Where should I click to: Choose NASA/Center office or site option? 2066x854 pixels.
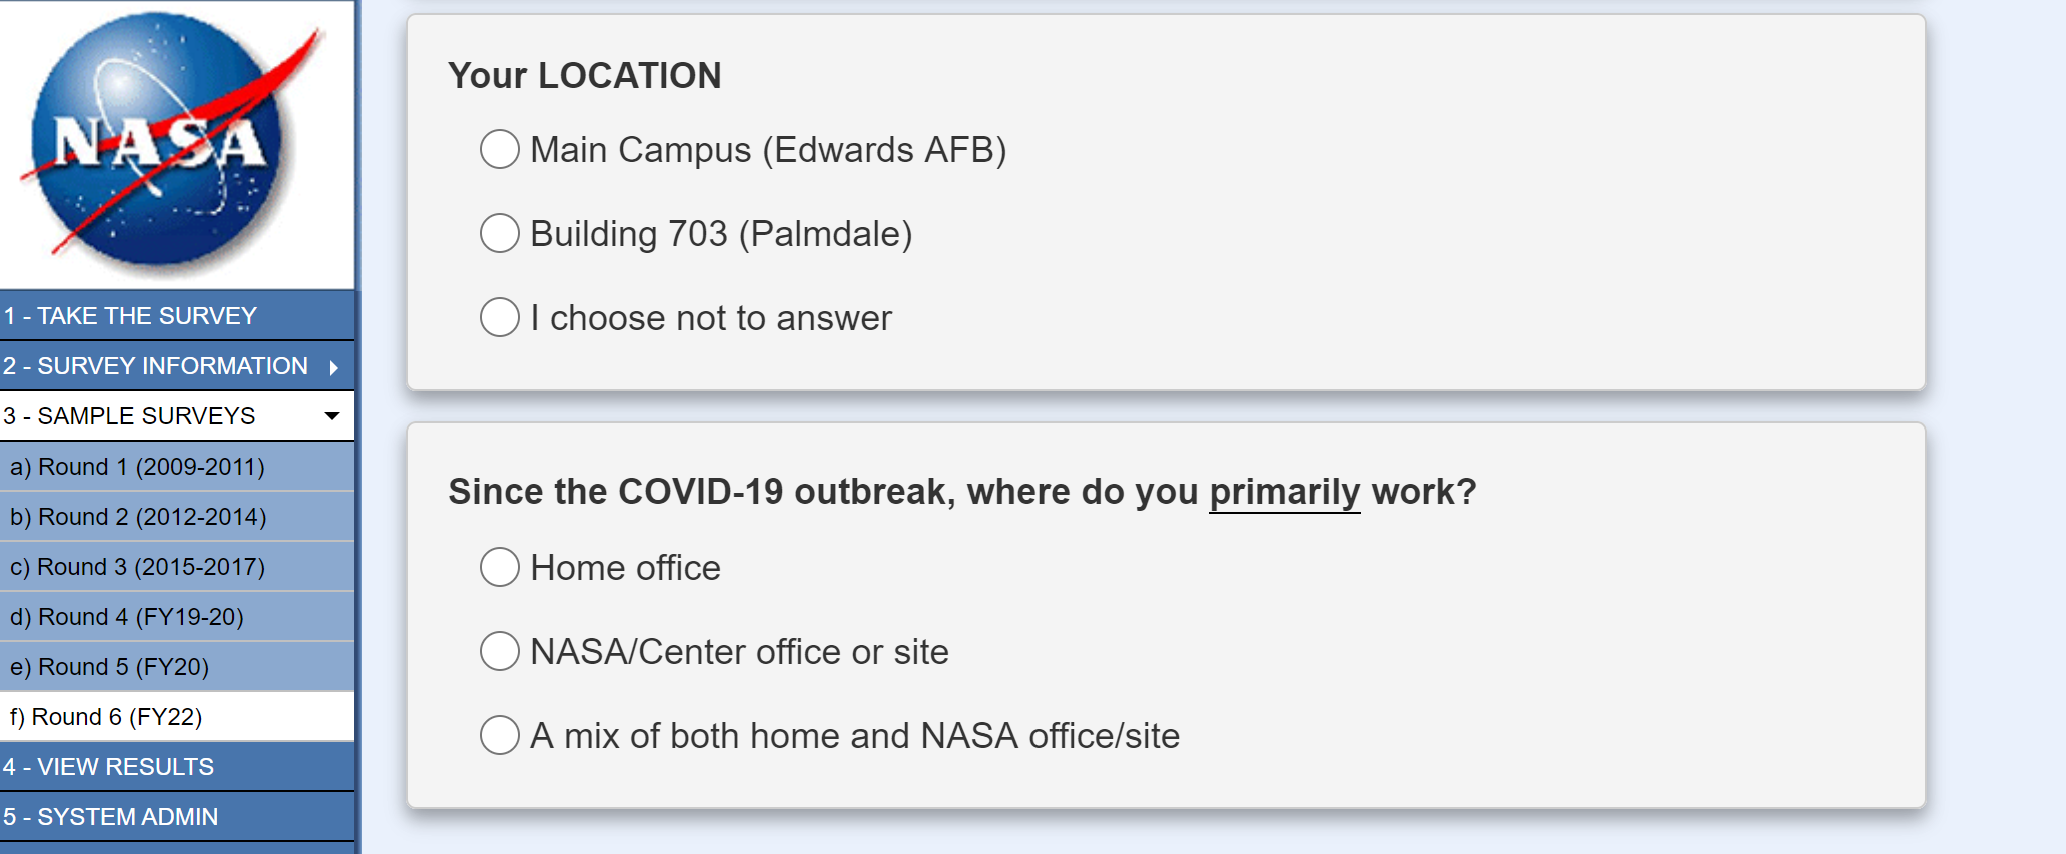click(x=500, y=652)
